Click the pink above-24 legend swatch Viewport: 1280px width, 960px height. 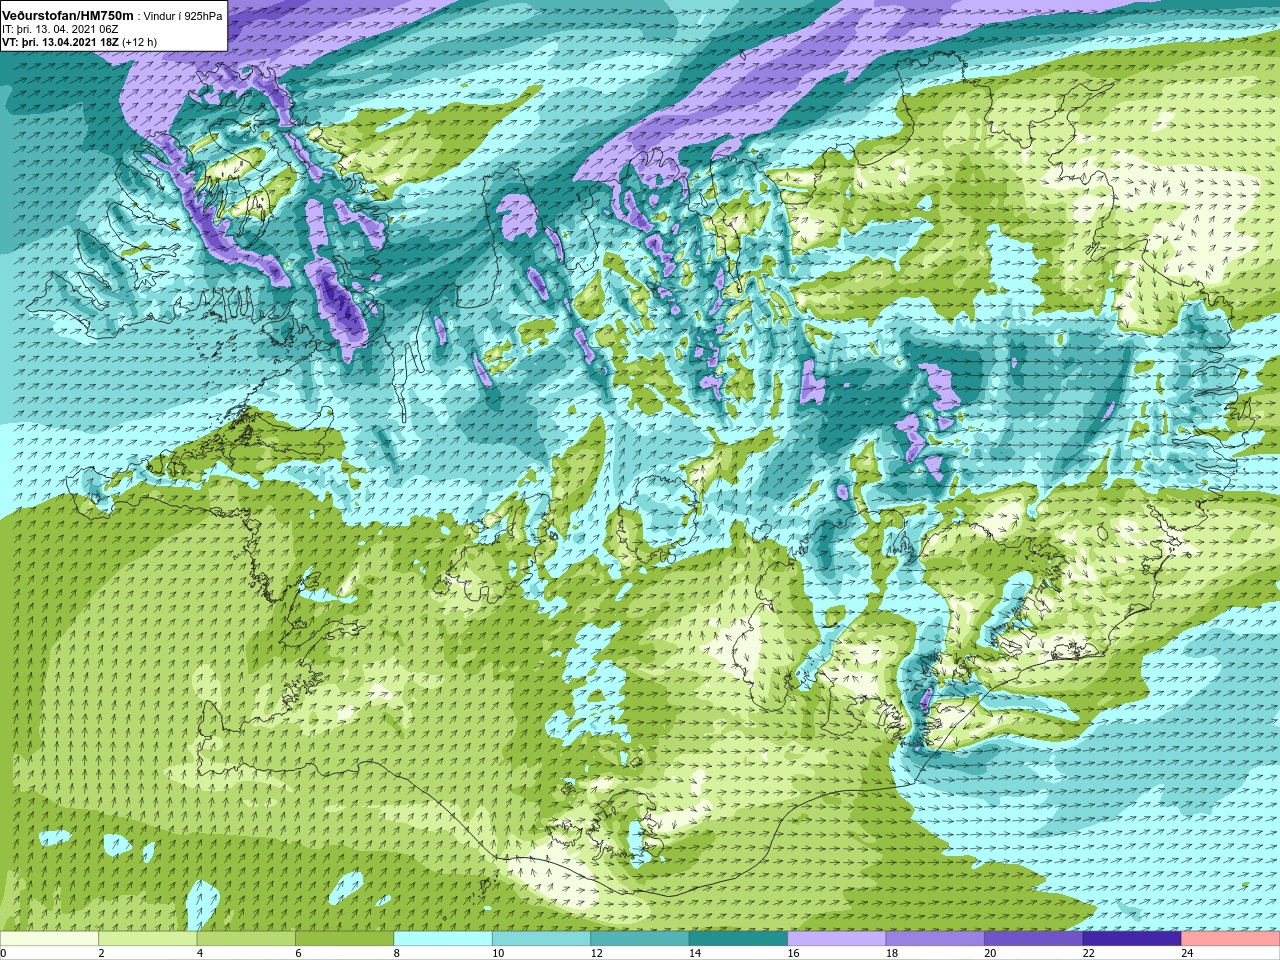click(x=1231, y=939)
